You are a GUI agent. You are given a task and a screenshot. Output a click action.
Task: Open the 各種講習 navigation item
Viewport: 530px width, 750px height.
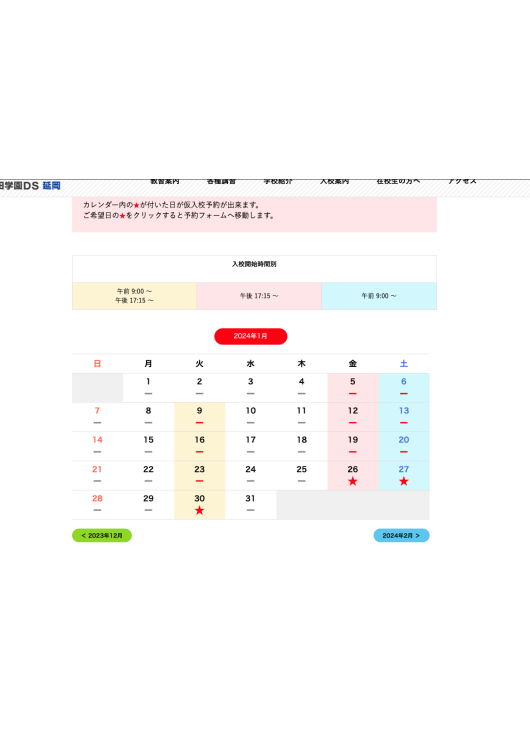pos(221,181)
